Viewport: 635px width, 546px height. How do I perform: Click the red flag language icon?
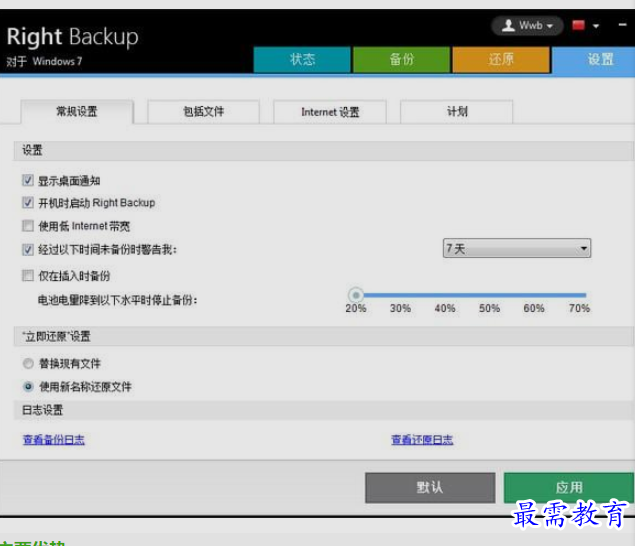(578, 26)
